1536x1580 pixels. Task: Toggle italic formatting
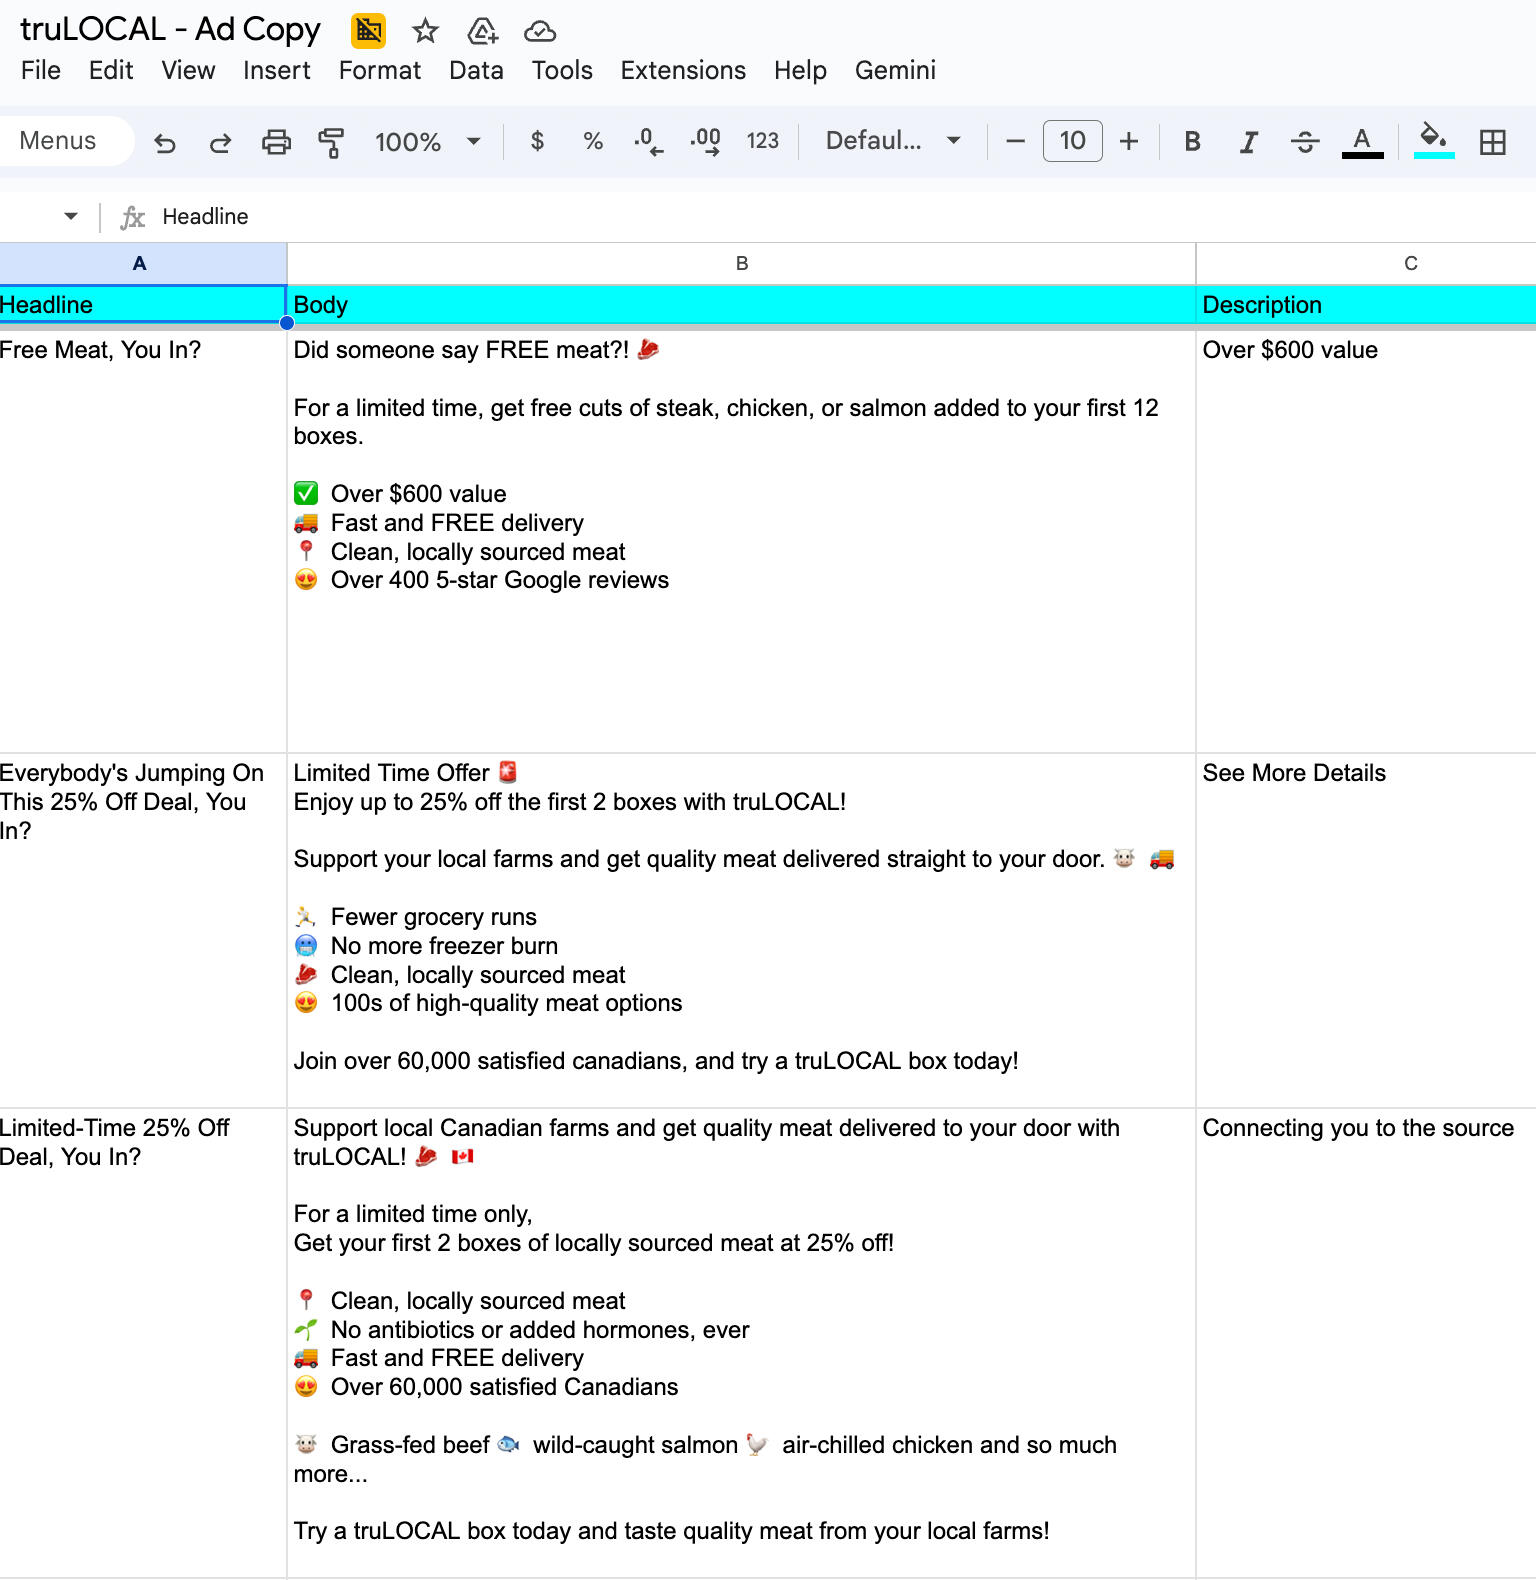[1248, 142]
